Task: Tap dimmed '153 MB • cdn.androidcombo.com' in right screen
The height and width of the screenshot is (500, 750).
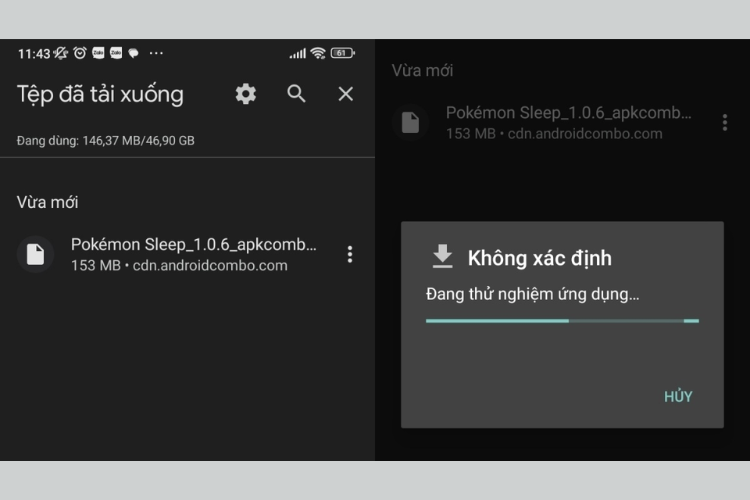Action: pyautogui.click(x=554, y=133)
